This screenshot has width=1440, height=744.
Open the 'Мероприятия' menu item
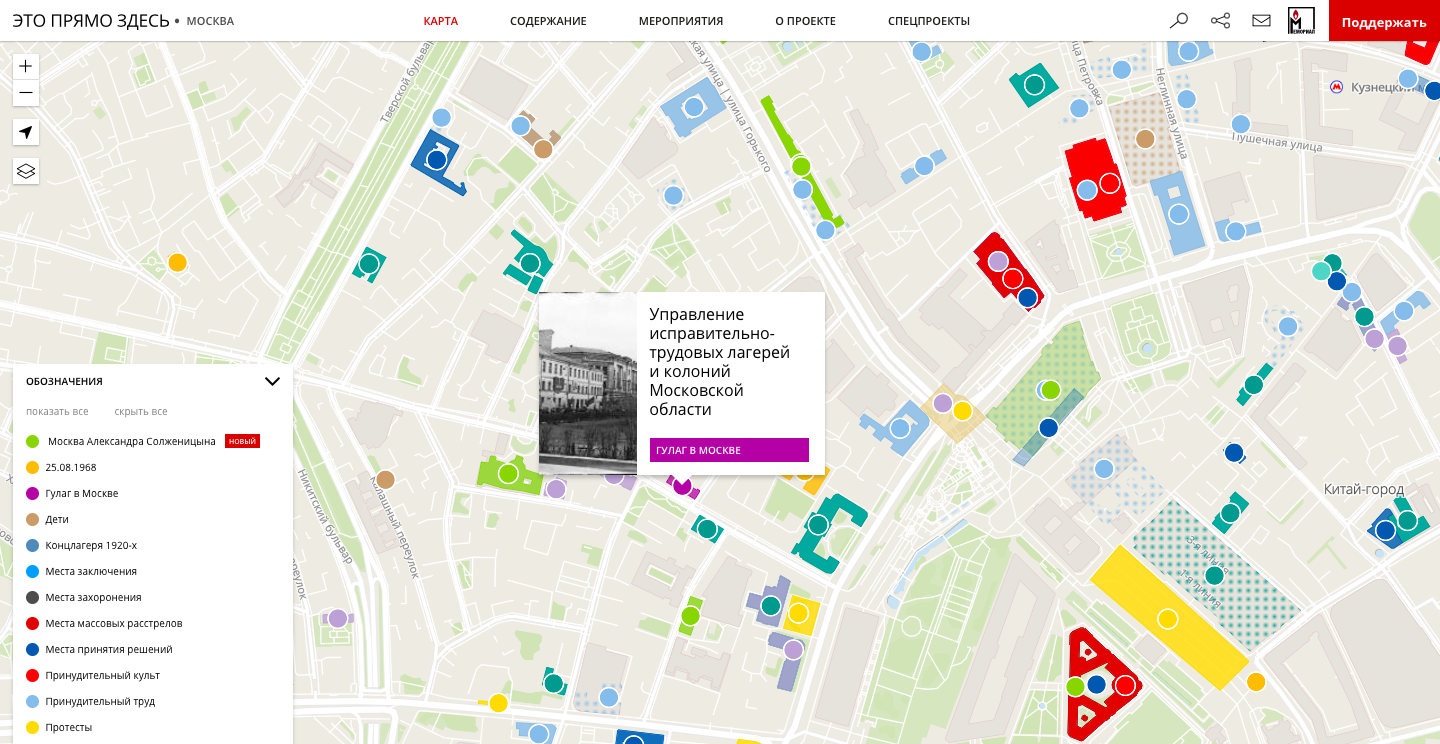[680, 21]
